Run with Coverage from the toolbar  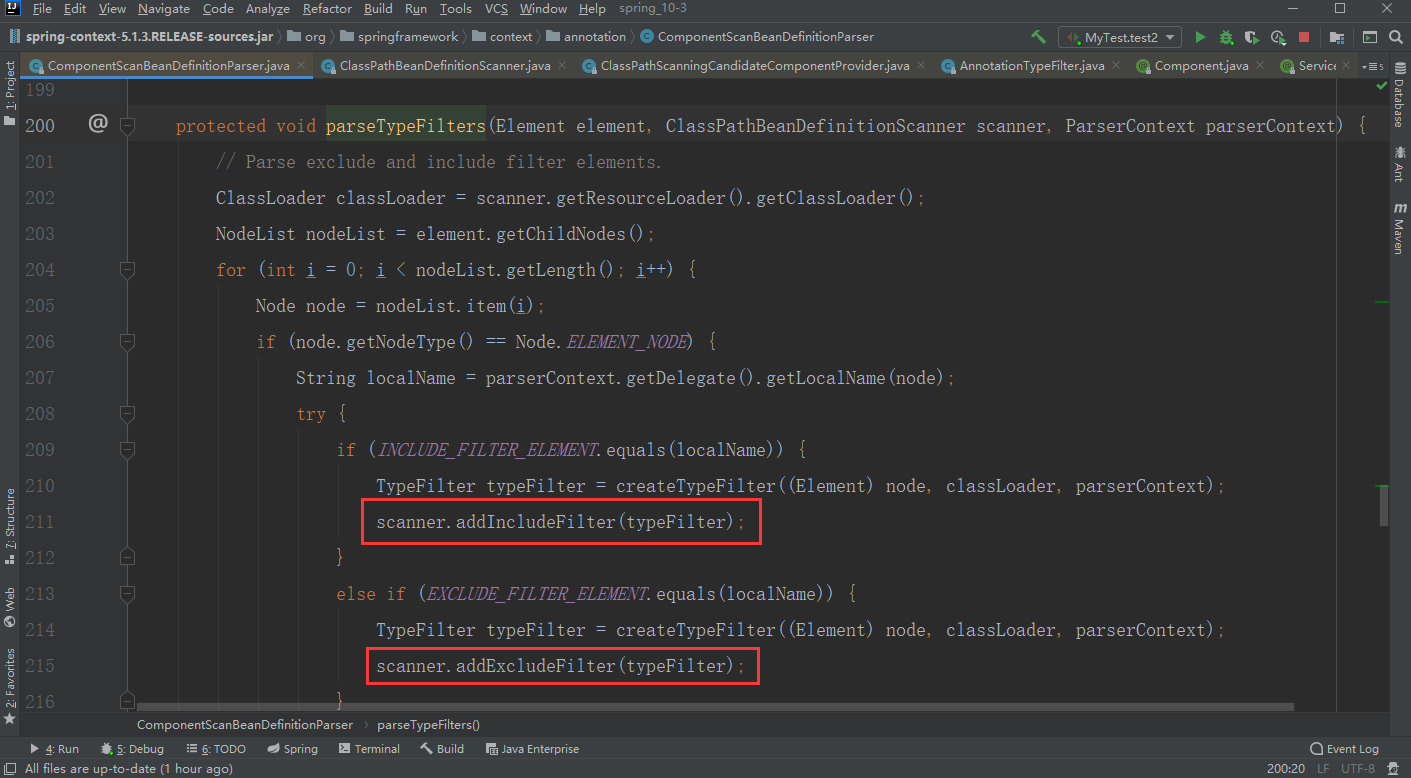click(x=1252, y=37)
